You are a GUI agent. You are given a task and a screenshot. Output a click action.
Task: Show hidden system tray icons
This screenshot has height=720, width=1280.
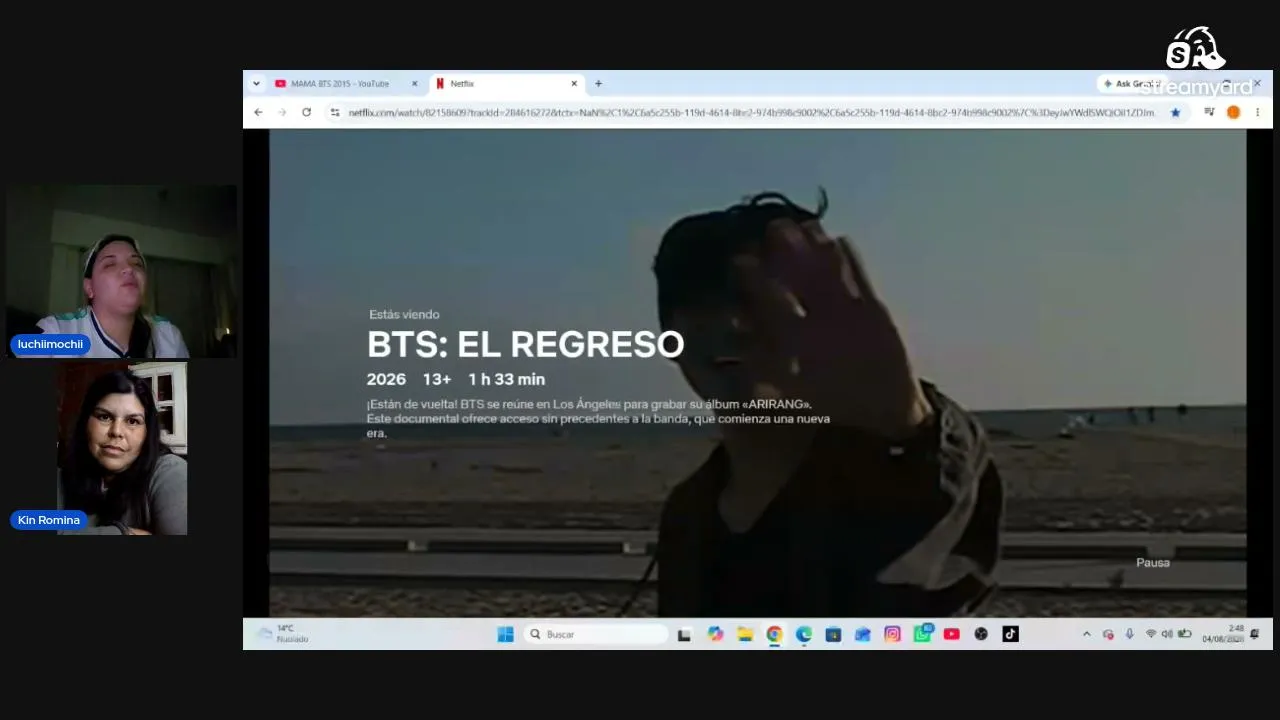[1087, 634]
